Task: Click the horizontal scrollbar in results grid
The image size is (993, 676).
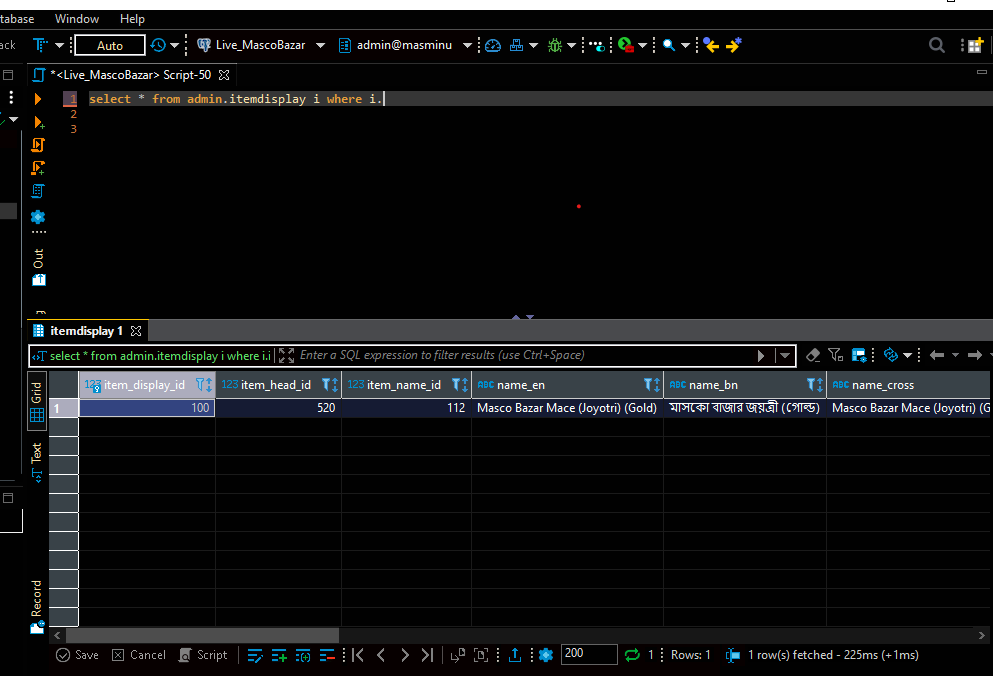Action: 203,635
